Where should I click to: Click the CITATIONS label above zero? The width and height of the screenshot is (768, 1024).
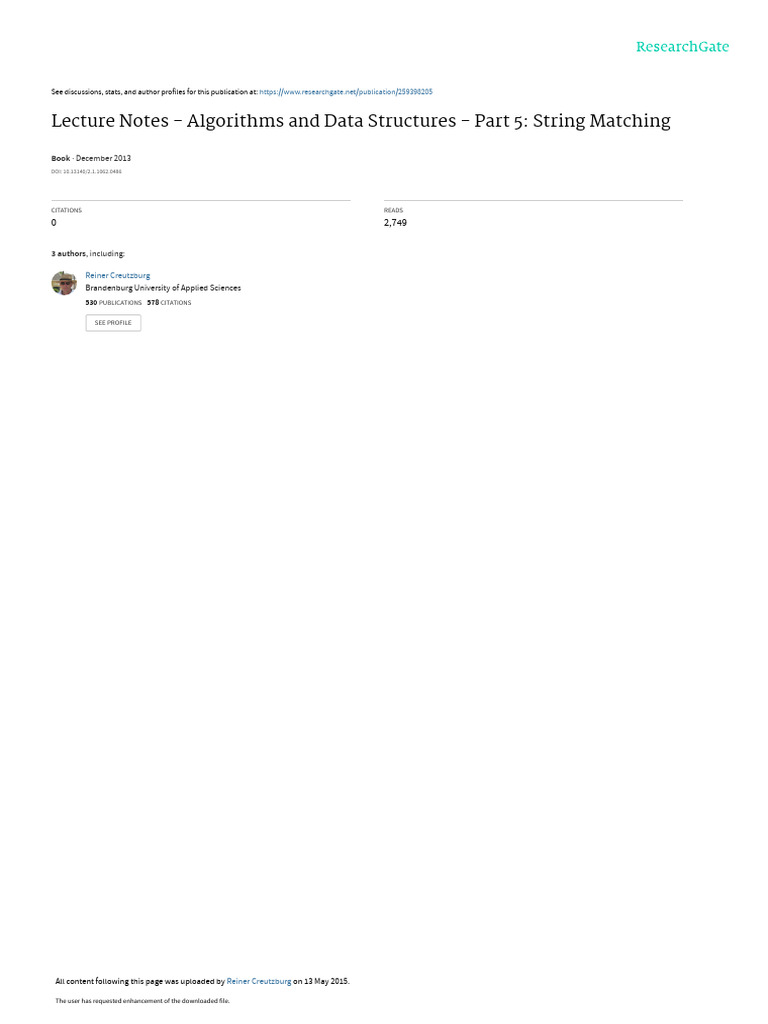67,210
